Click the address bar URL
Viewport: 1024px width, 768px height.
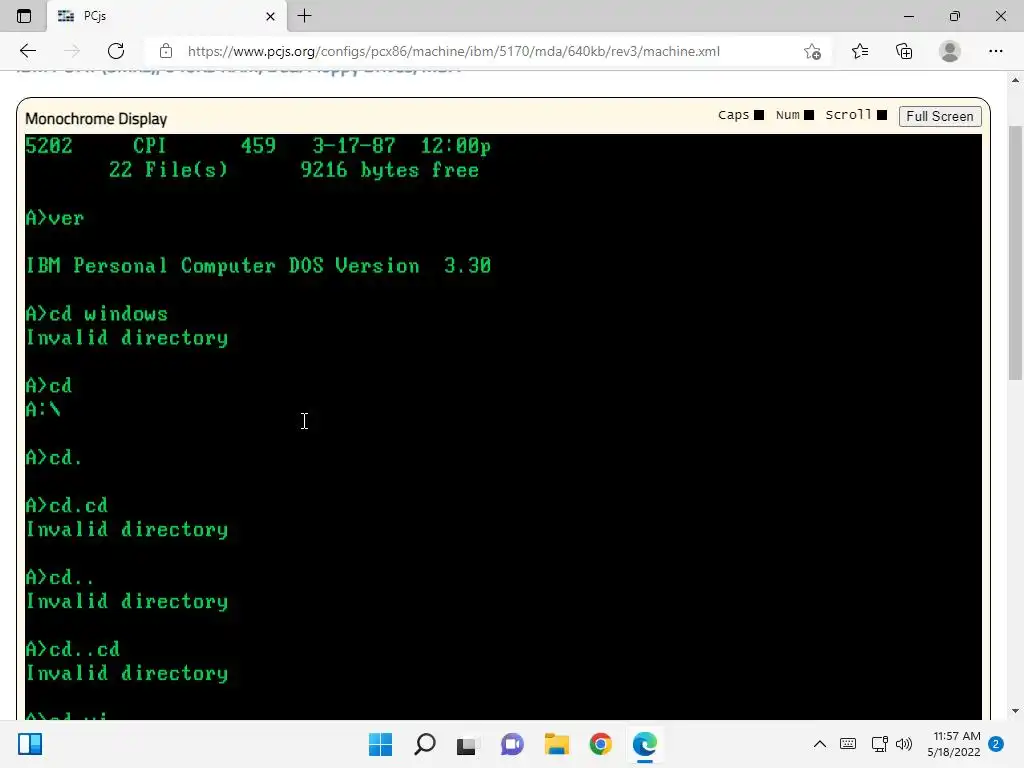(453, 51)
